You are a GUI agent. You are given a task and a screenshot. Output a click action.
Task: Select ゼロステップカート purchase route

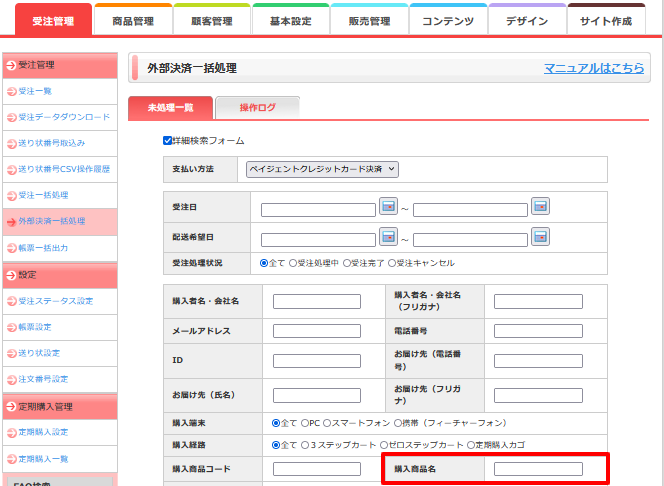click(384, 445)
